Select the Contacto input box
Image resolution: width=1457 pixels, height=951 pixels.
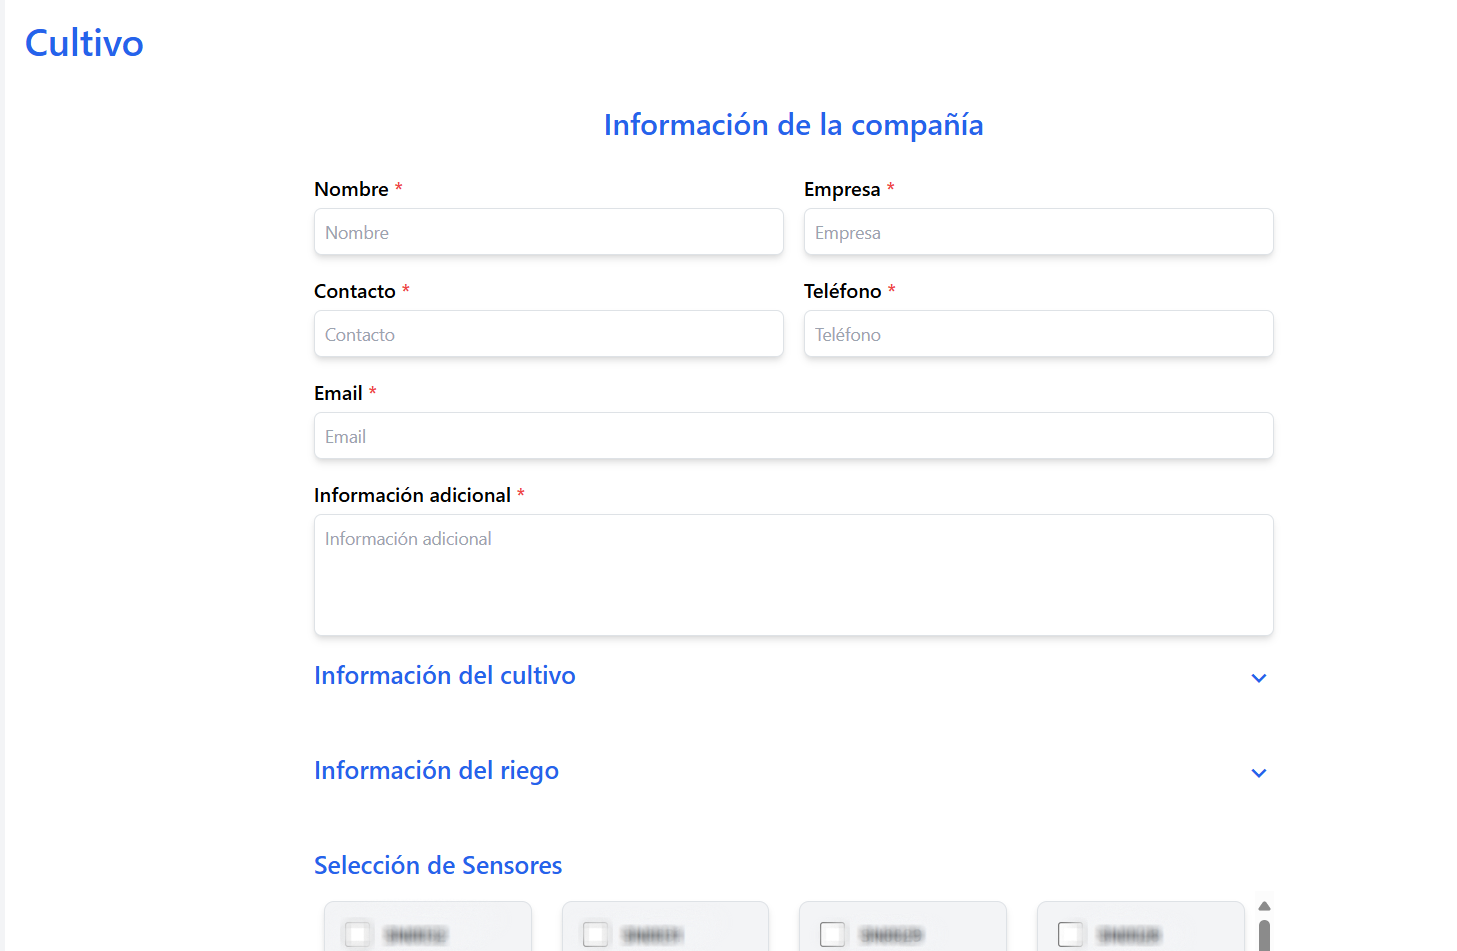click(x=548, y=334)
